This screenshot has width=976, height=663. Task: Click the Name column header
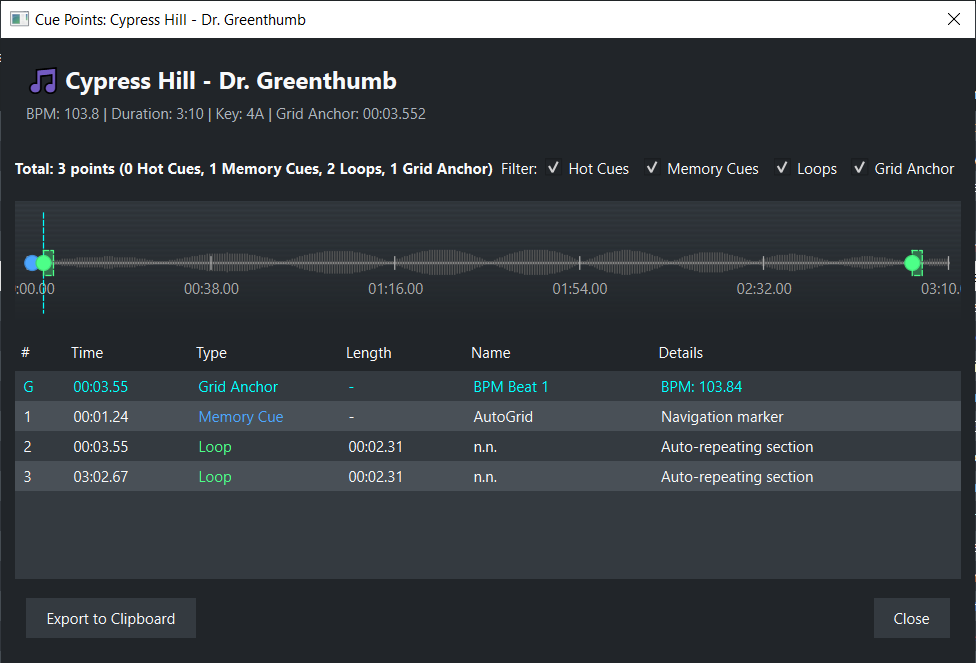(x=490, y=353)
